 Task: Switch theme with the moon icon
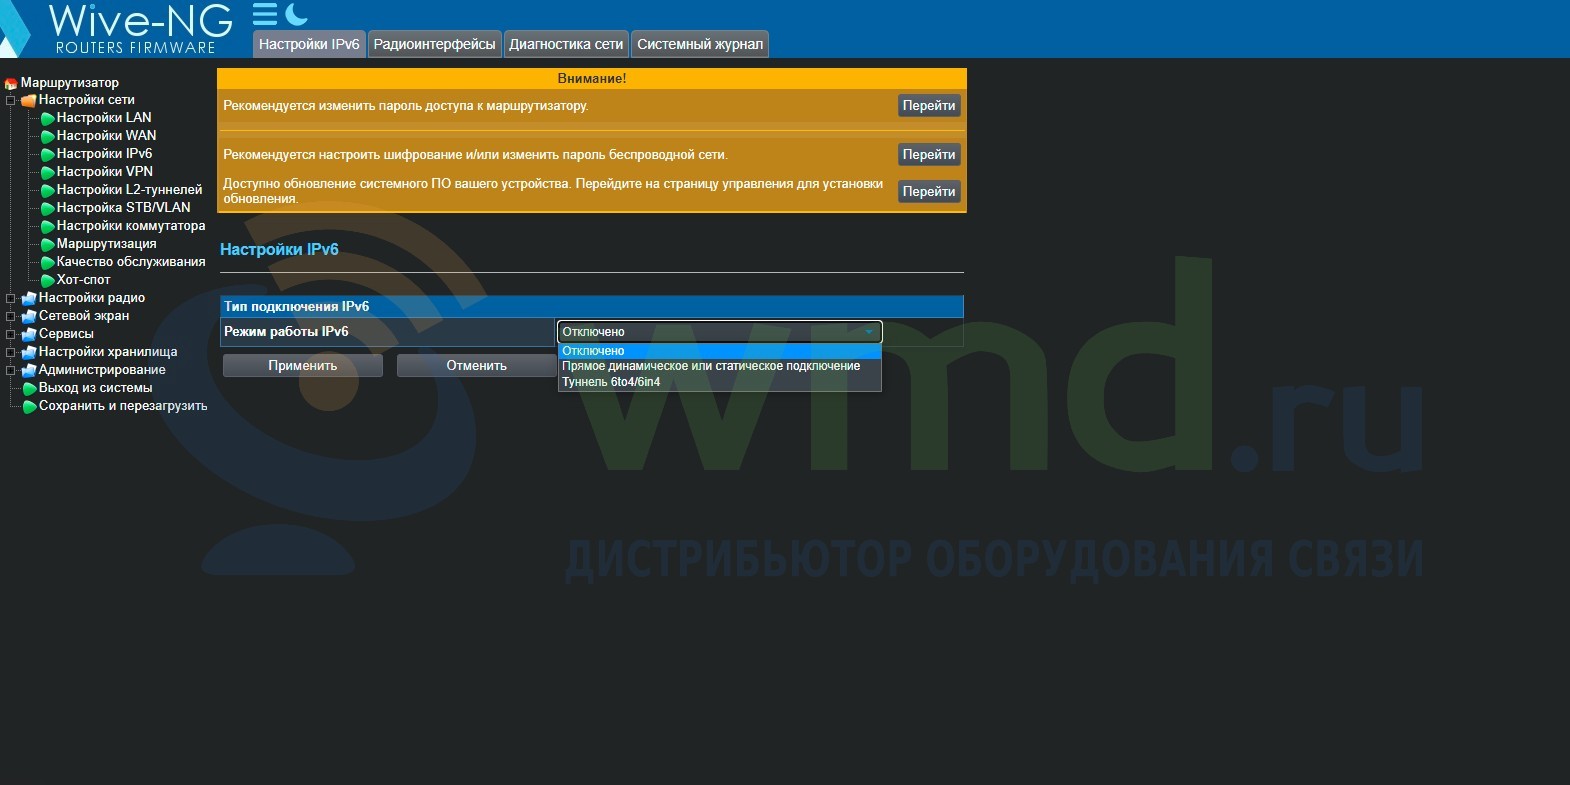coord(296,14)
